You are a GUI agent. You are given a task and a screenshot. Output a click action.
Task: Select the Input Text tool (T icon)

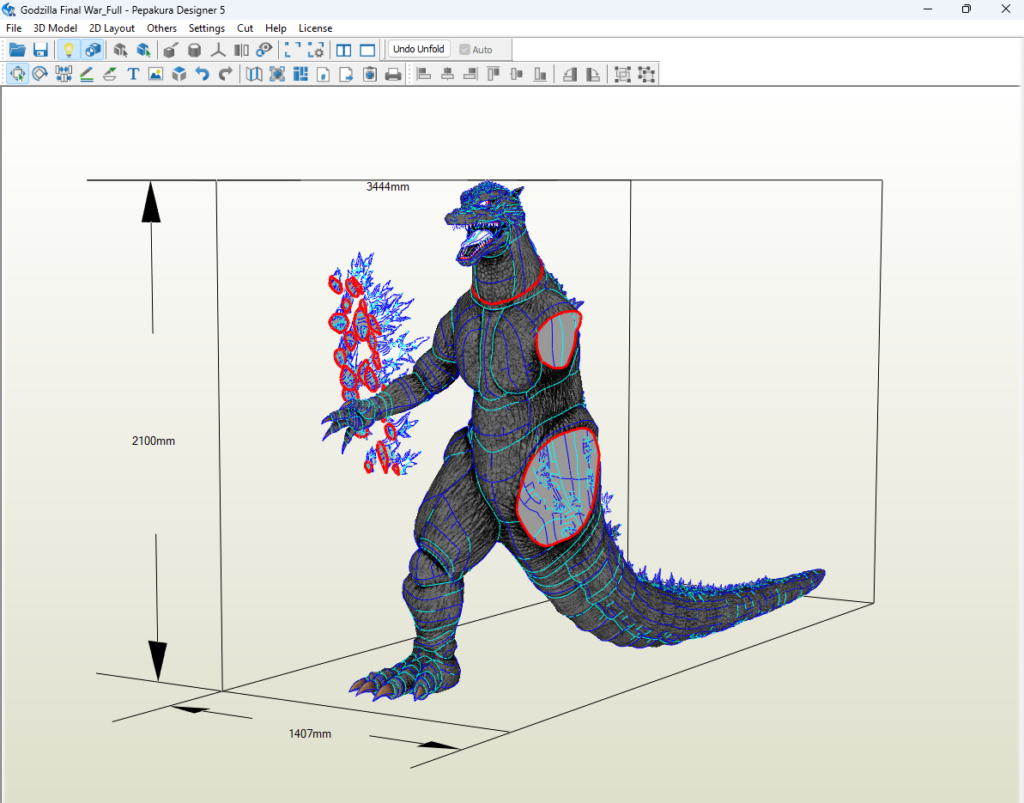132,74
